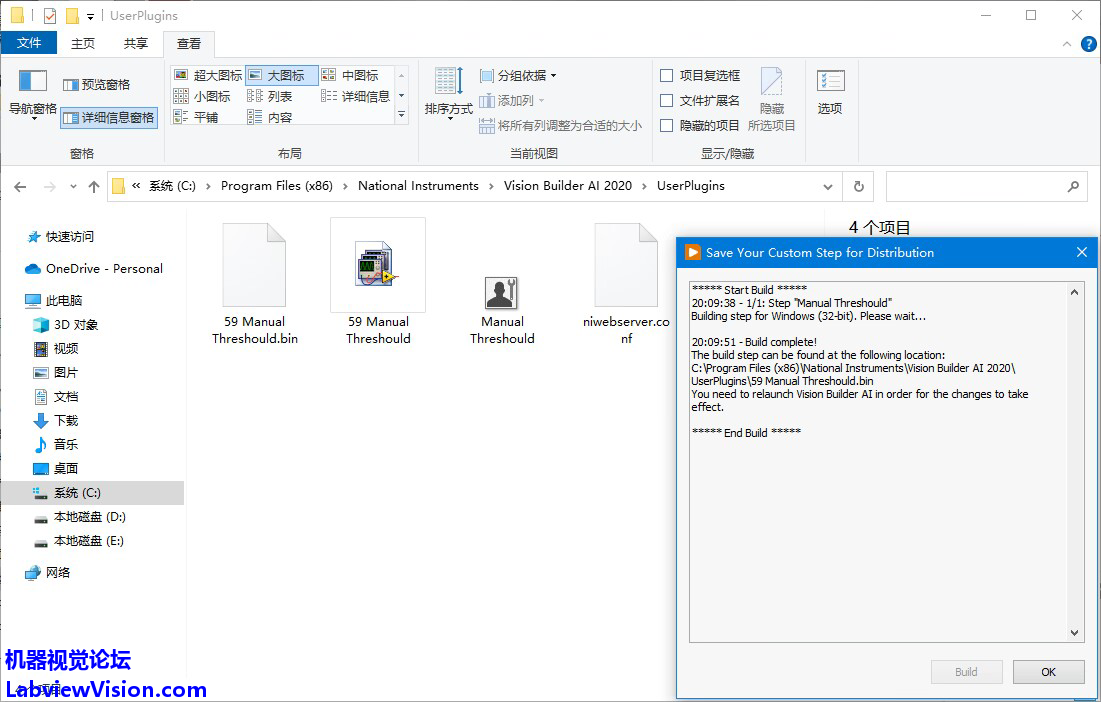Screen dimensions: 1101x702
Task: Click the navigation pane icon in ribbon
Action: coord(33,82)
